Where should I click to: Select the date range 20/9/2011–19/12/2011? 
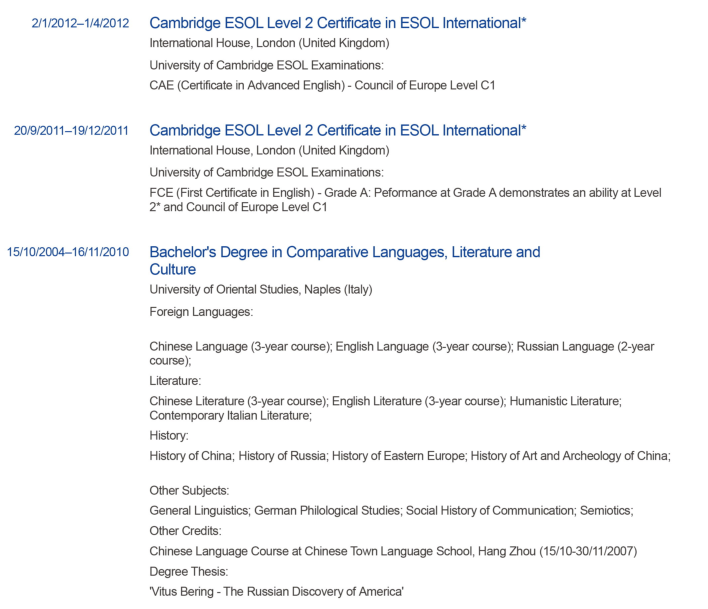(71, 131)
